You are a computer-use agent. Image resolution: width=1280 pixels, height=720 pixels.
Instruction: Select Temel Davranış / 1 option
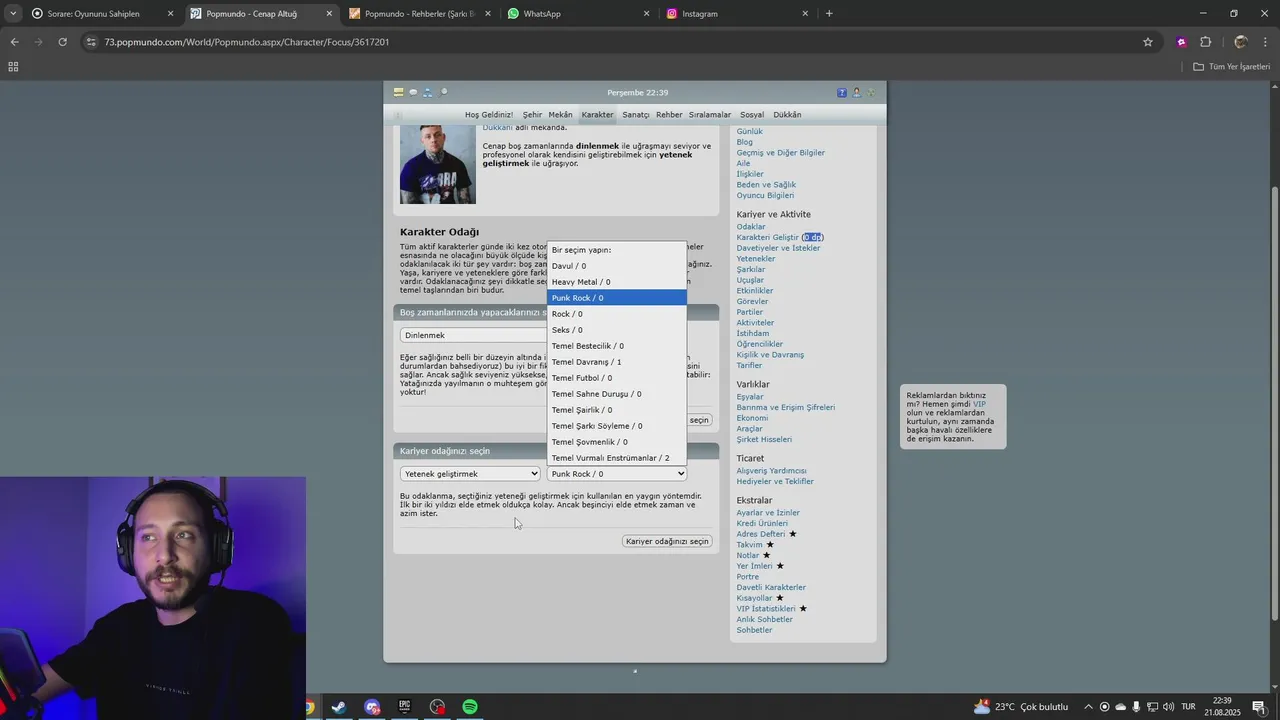tap(617, 362)
